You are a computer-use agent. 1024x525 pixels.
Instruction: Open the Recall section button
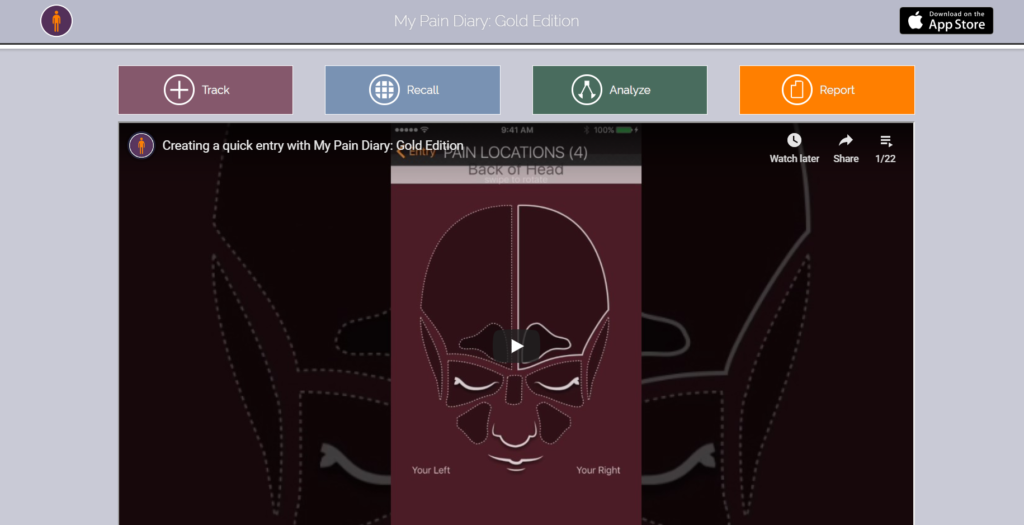[413, 90]
